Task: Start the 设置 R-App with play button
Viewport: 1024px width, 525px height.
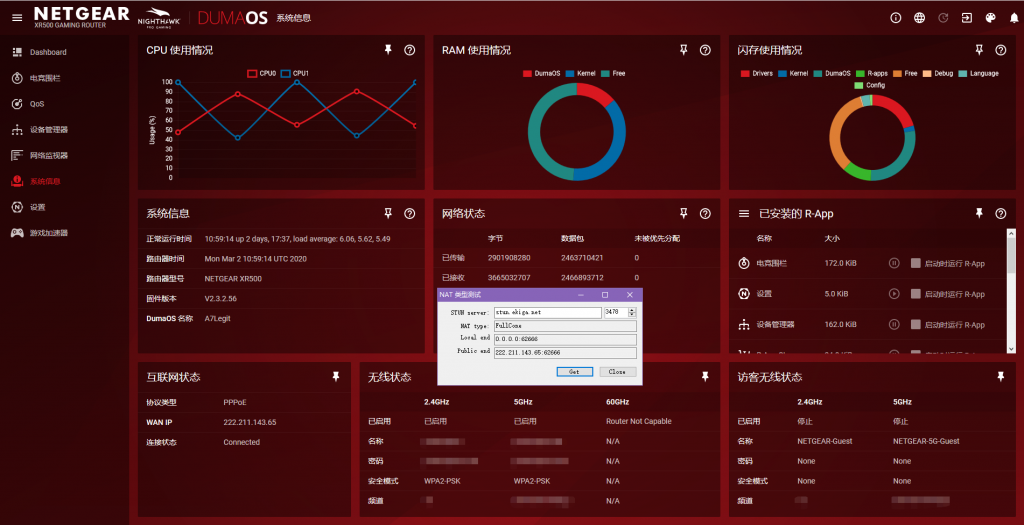Action: (x=894, y=294)
